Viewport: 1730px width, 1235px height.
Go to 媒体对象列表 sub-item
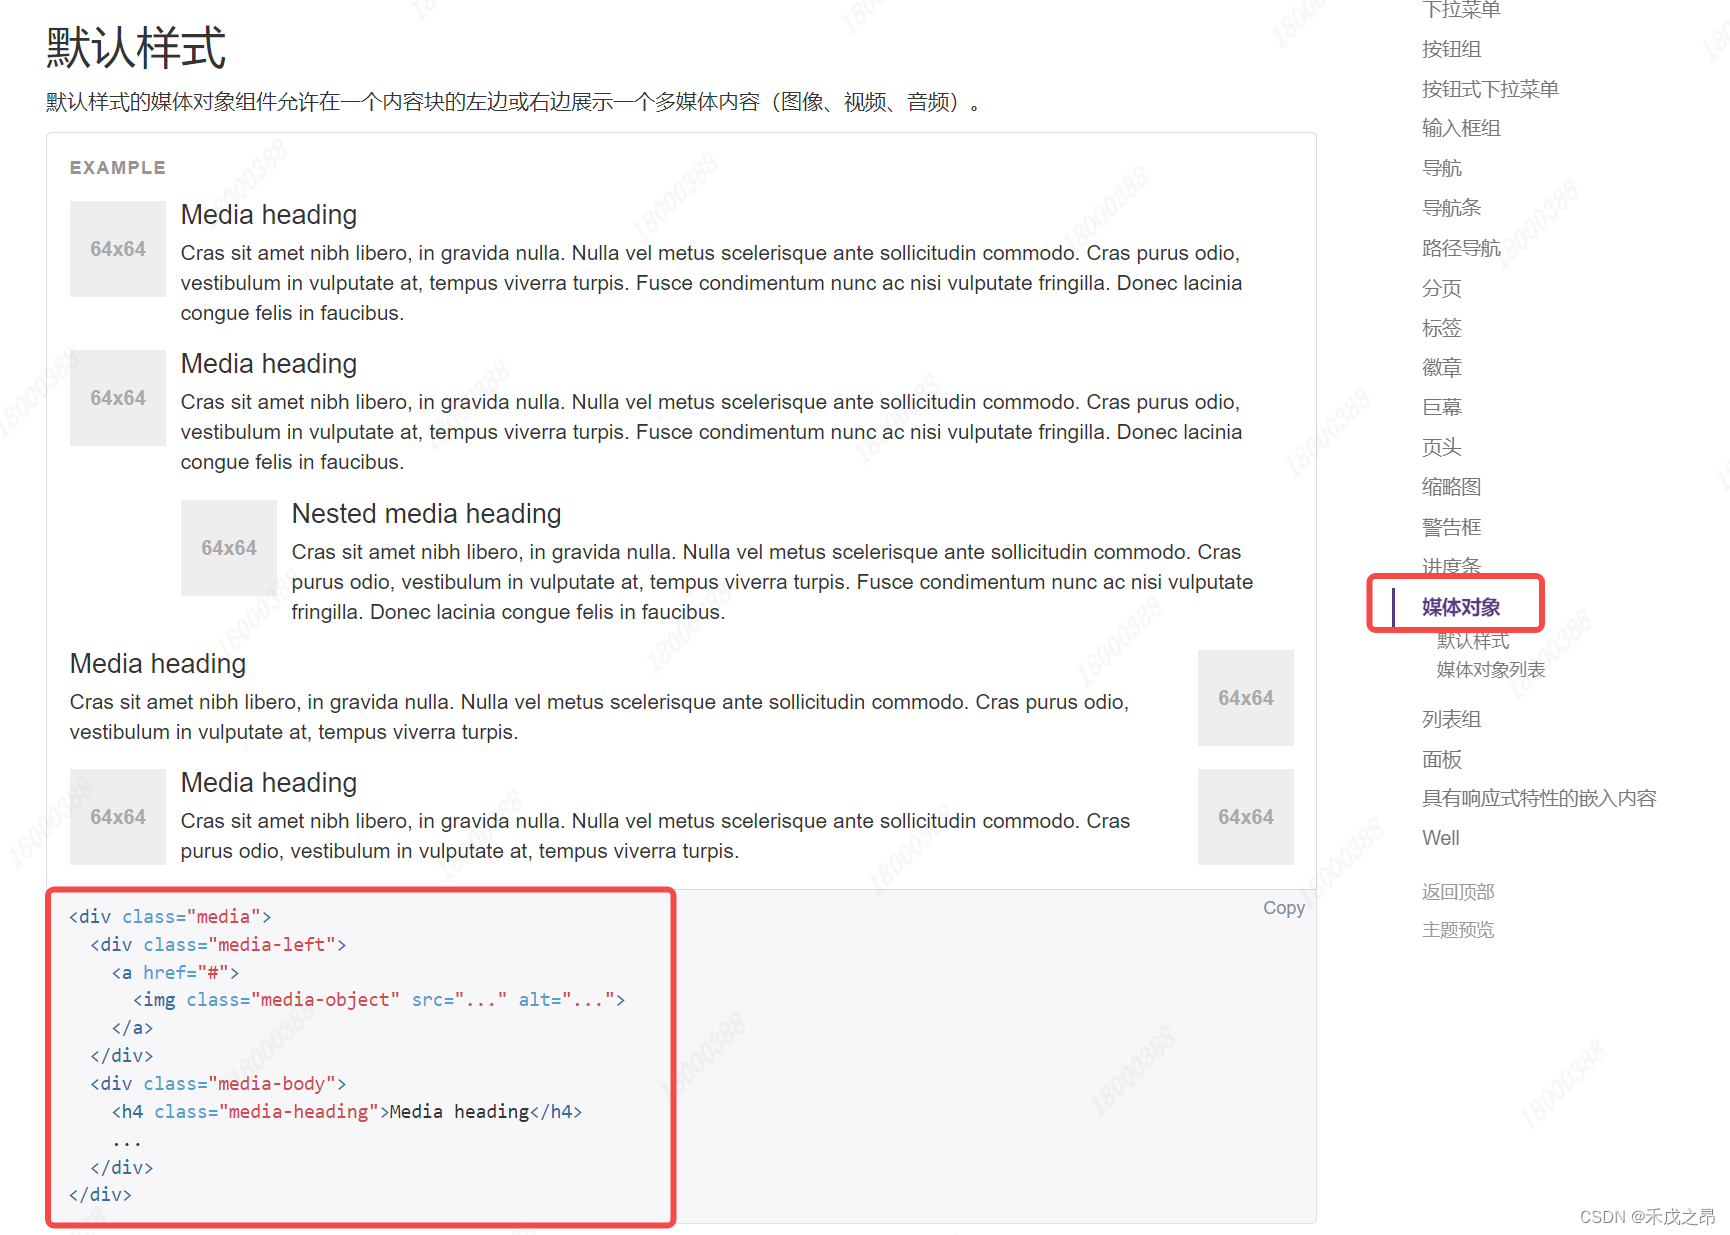tap(1491, 670)
